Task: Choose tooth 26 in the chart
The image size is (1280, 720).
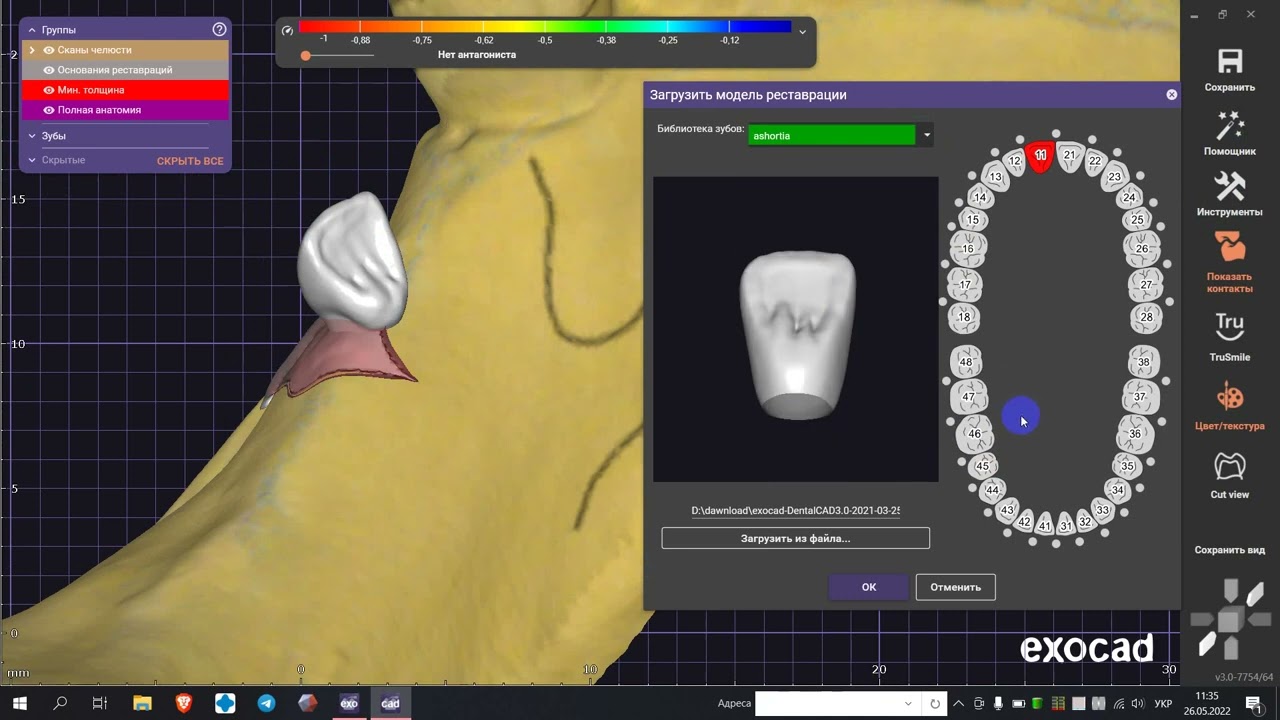Action: point(1142,248)
